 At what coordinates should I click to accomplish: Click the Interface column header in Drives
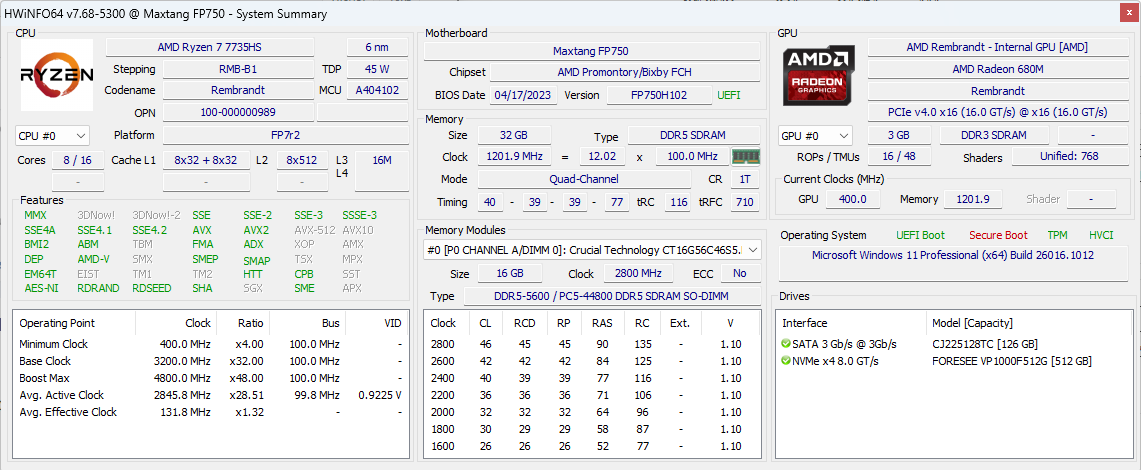[804, 323]
